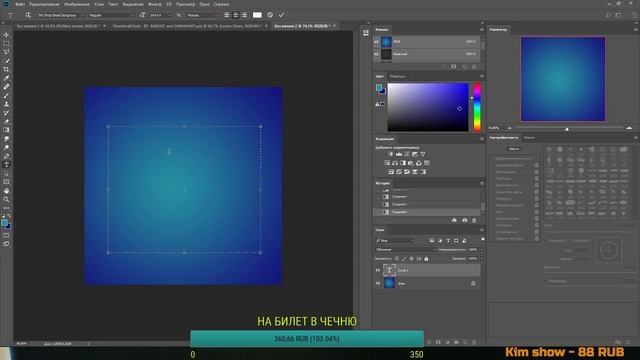This screenshot has height=360, width=640.
Task: Switch to Кисти tab beside Настройки кисти
Action: point(529,138)
